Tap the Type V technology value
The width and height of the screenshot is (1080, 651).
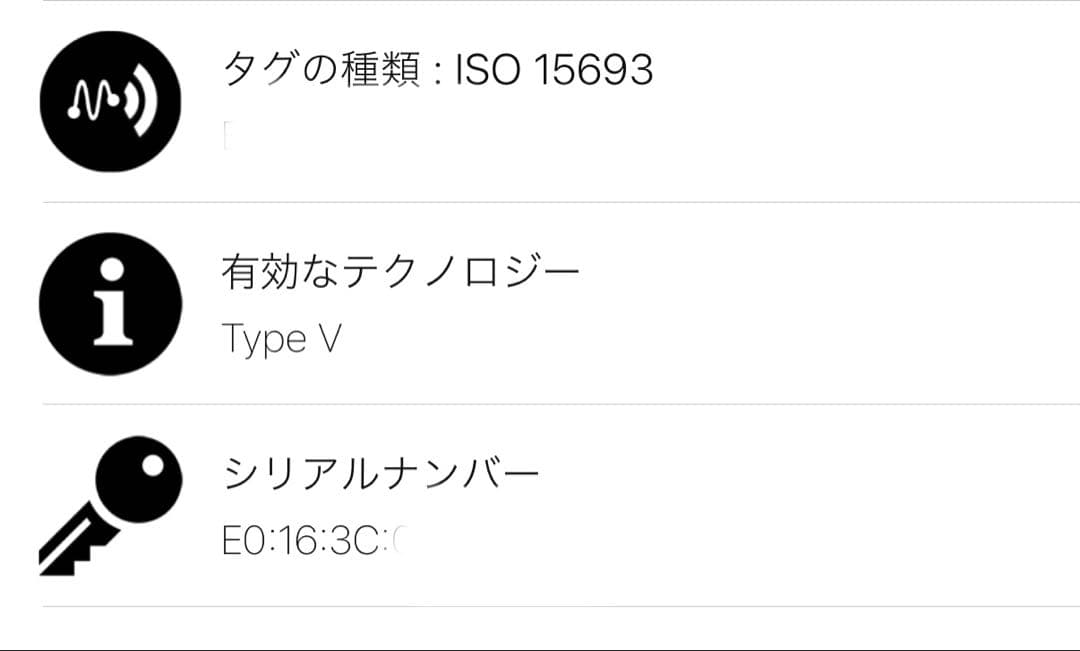coord(281,340)
